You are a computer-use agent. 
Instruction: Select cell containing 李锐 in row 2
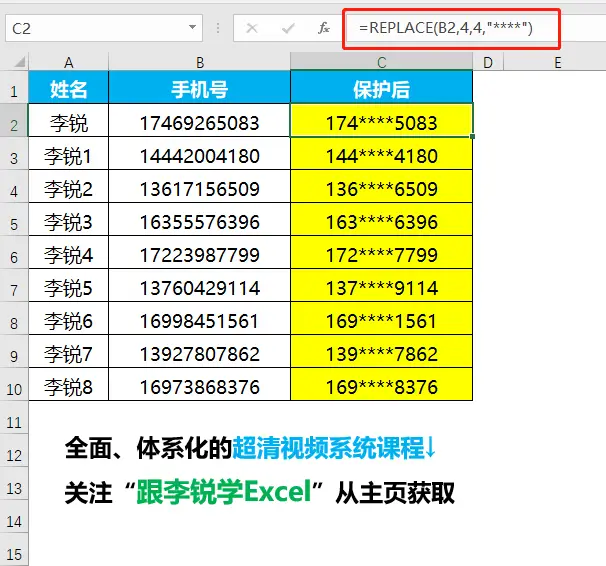[68, 120]
